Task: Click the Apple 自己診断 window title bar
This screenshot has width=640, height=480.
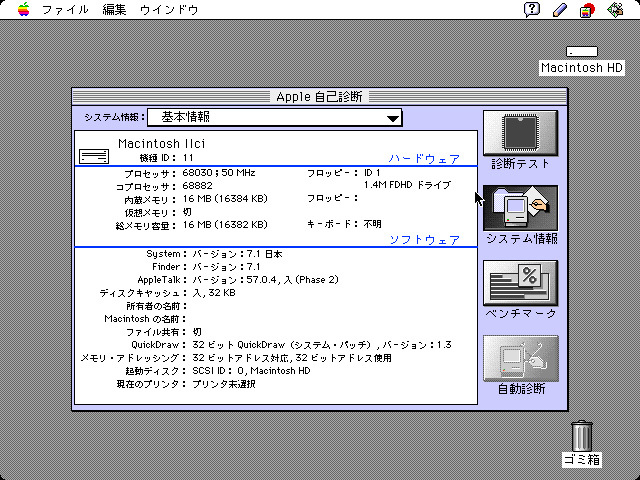Action: click(x=320, y=97)
